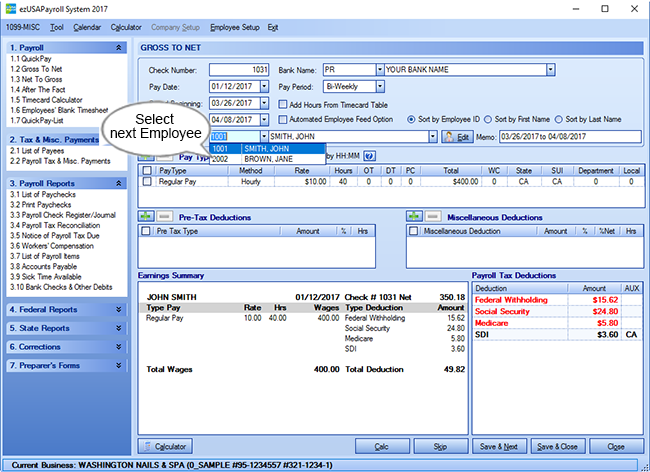Add Miscellaneous Deduction with plus icon
This screenshot has width=650, height=472.
click(x=412, y=216)
